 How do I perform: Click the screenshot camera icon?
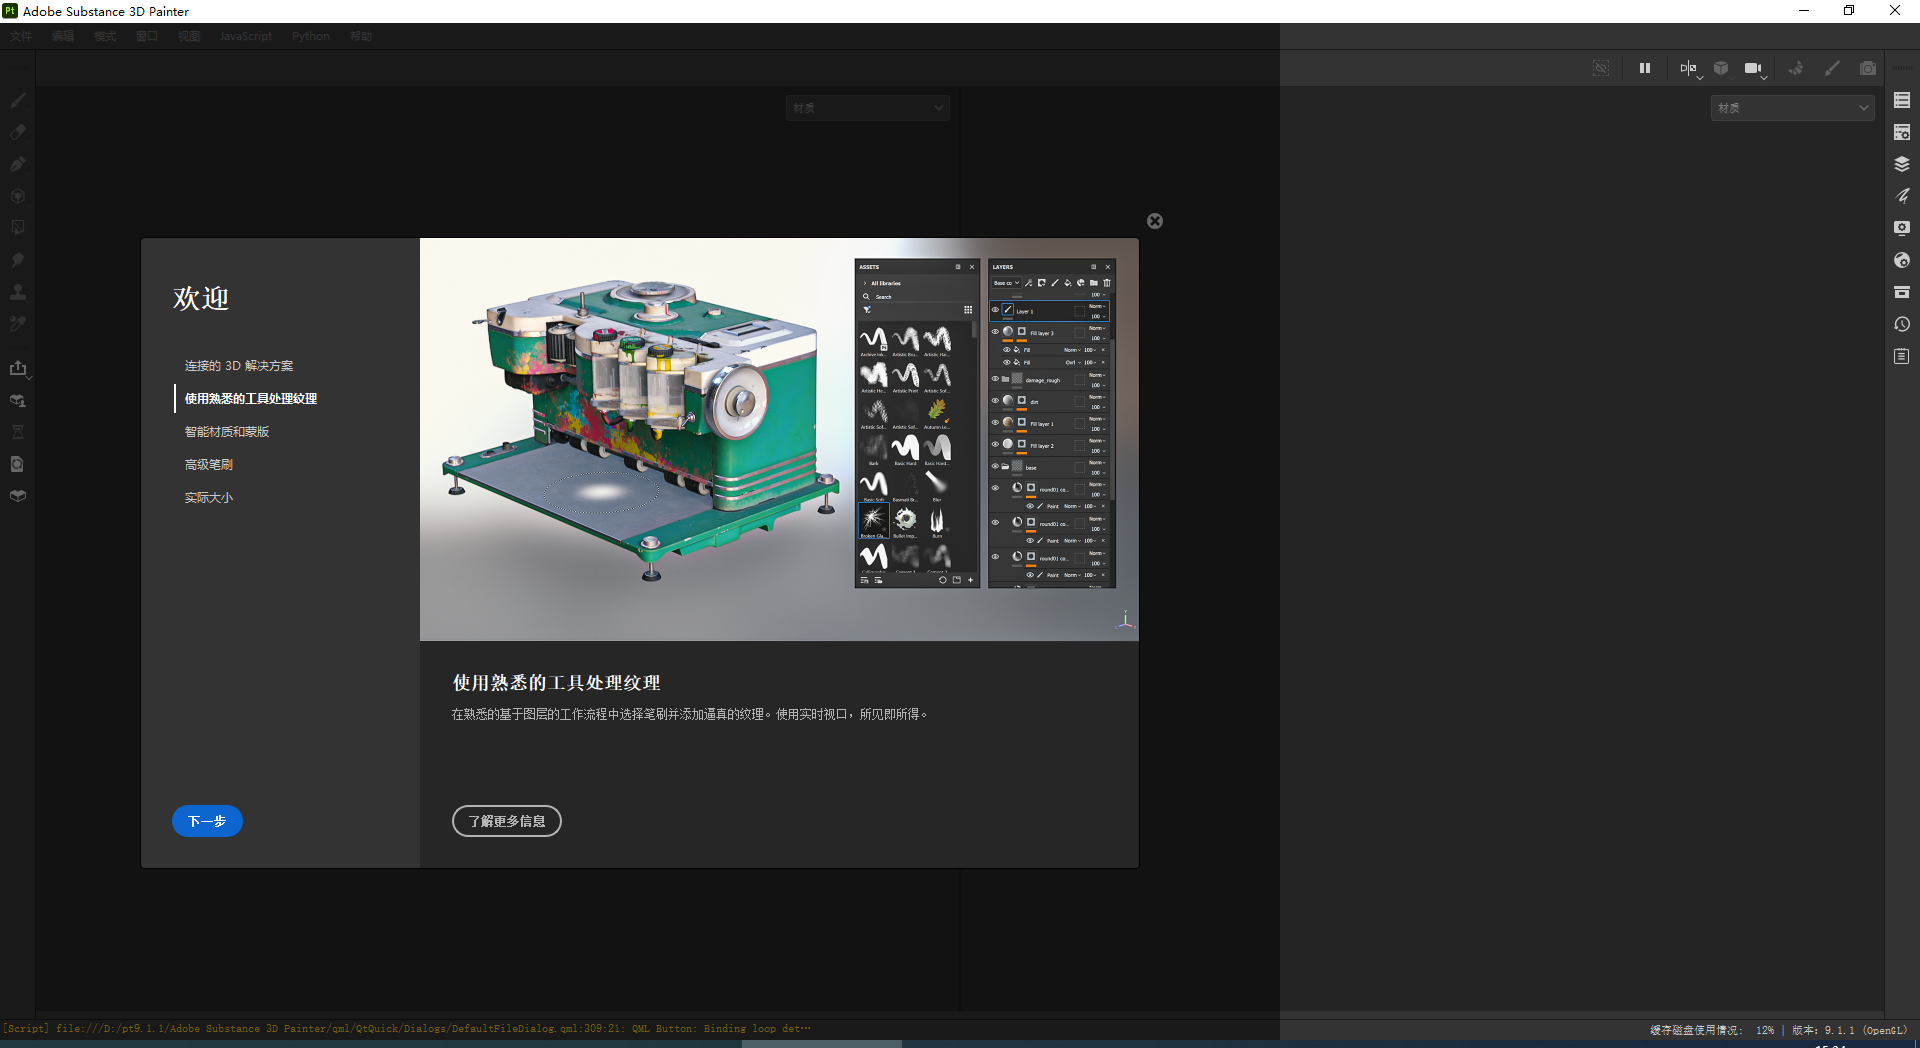[1868, 68]
